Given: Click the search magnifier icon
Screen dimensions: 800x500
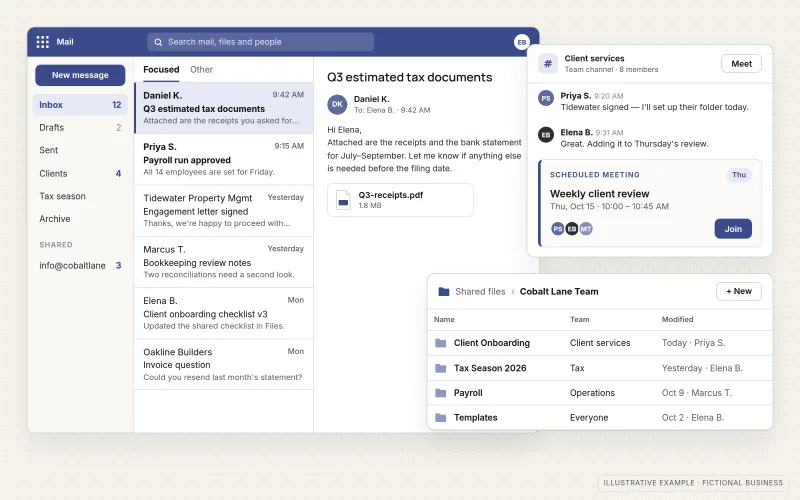Looking at the screenshot, I should coord(158,42).
